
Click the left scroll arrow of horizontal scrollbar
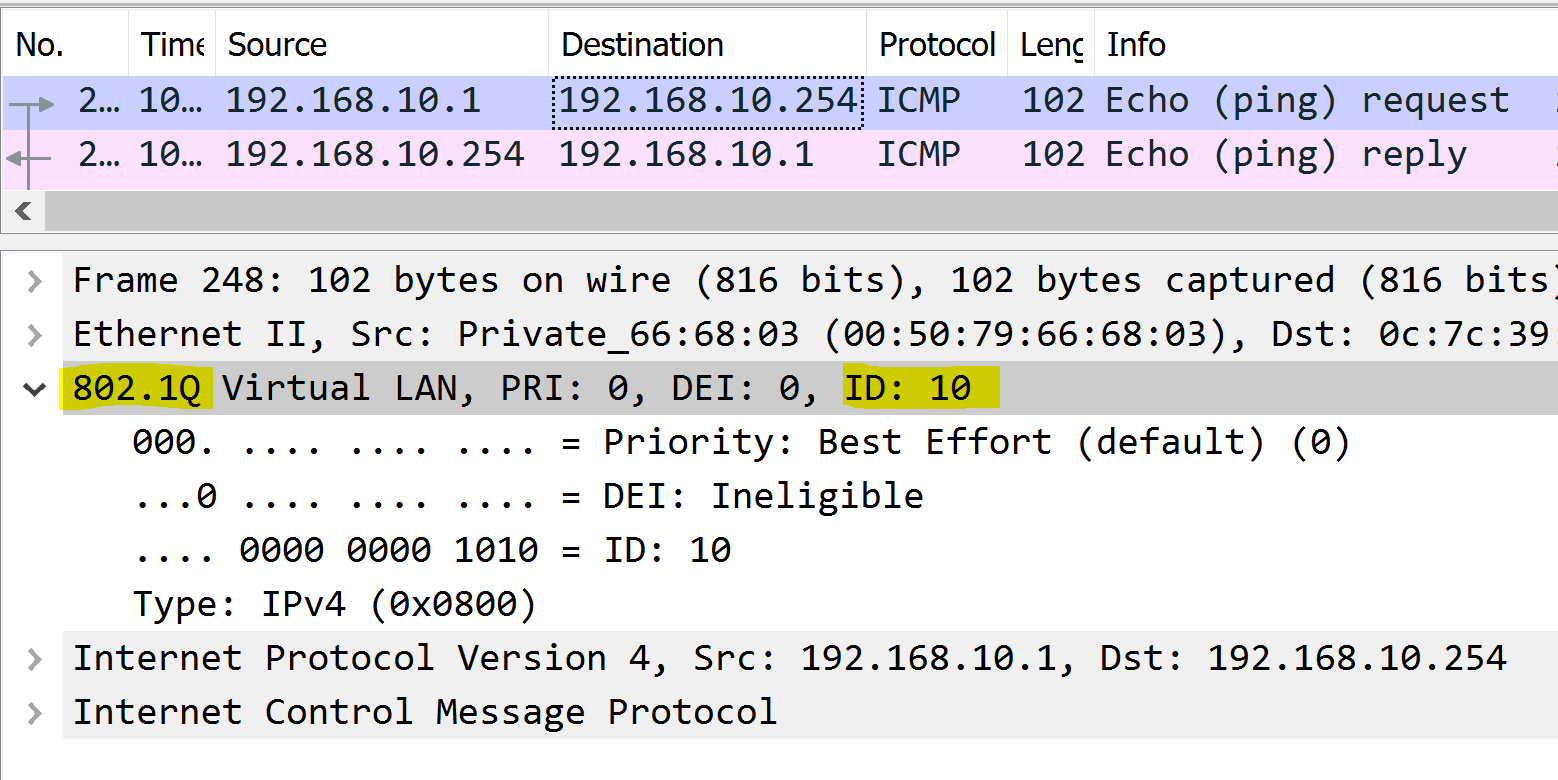[23, 211]
